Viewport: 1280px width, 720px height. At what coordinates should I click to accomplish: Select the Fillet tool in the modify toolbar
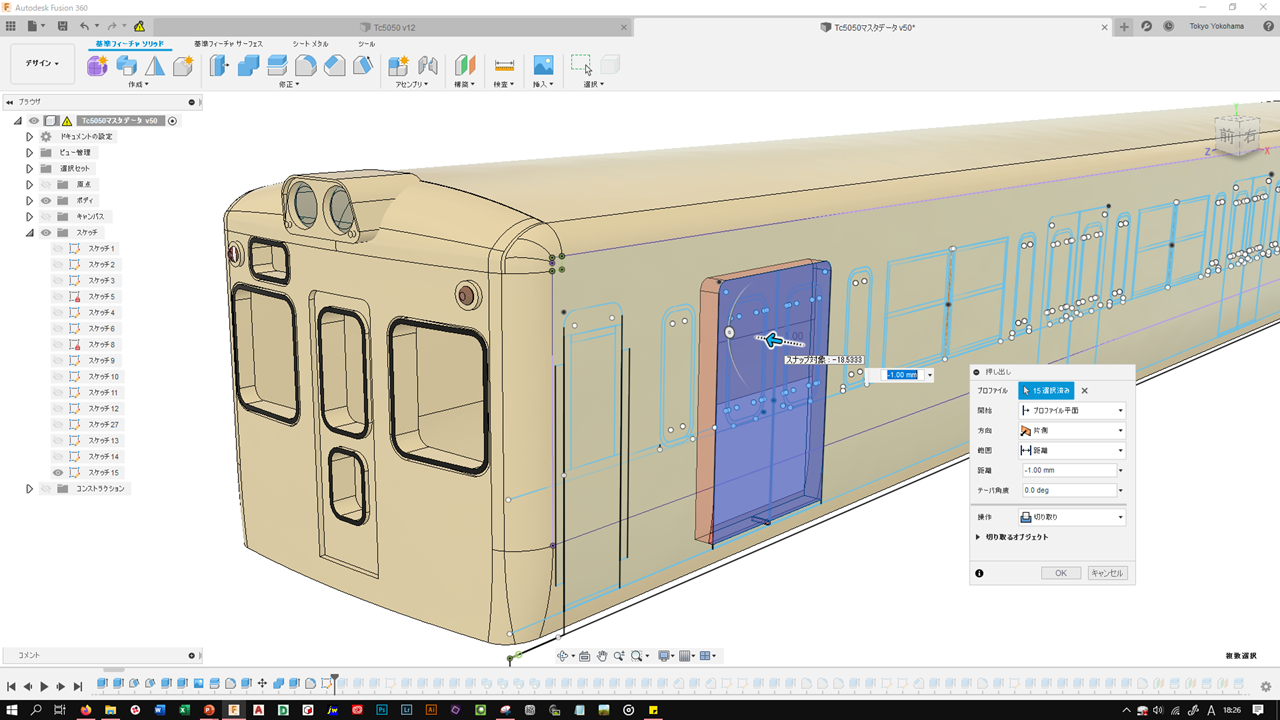click(306, 66)
